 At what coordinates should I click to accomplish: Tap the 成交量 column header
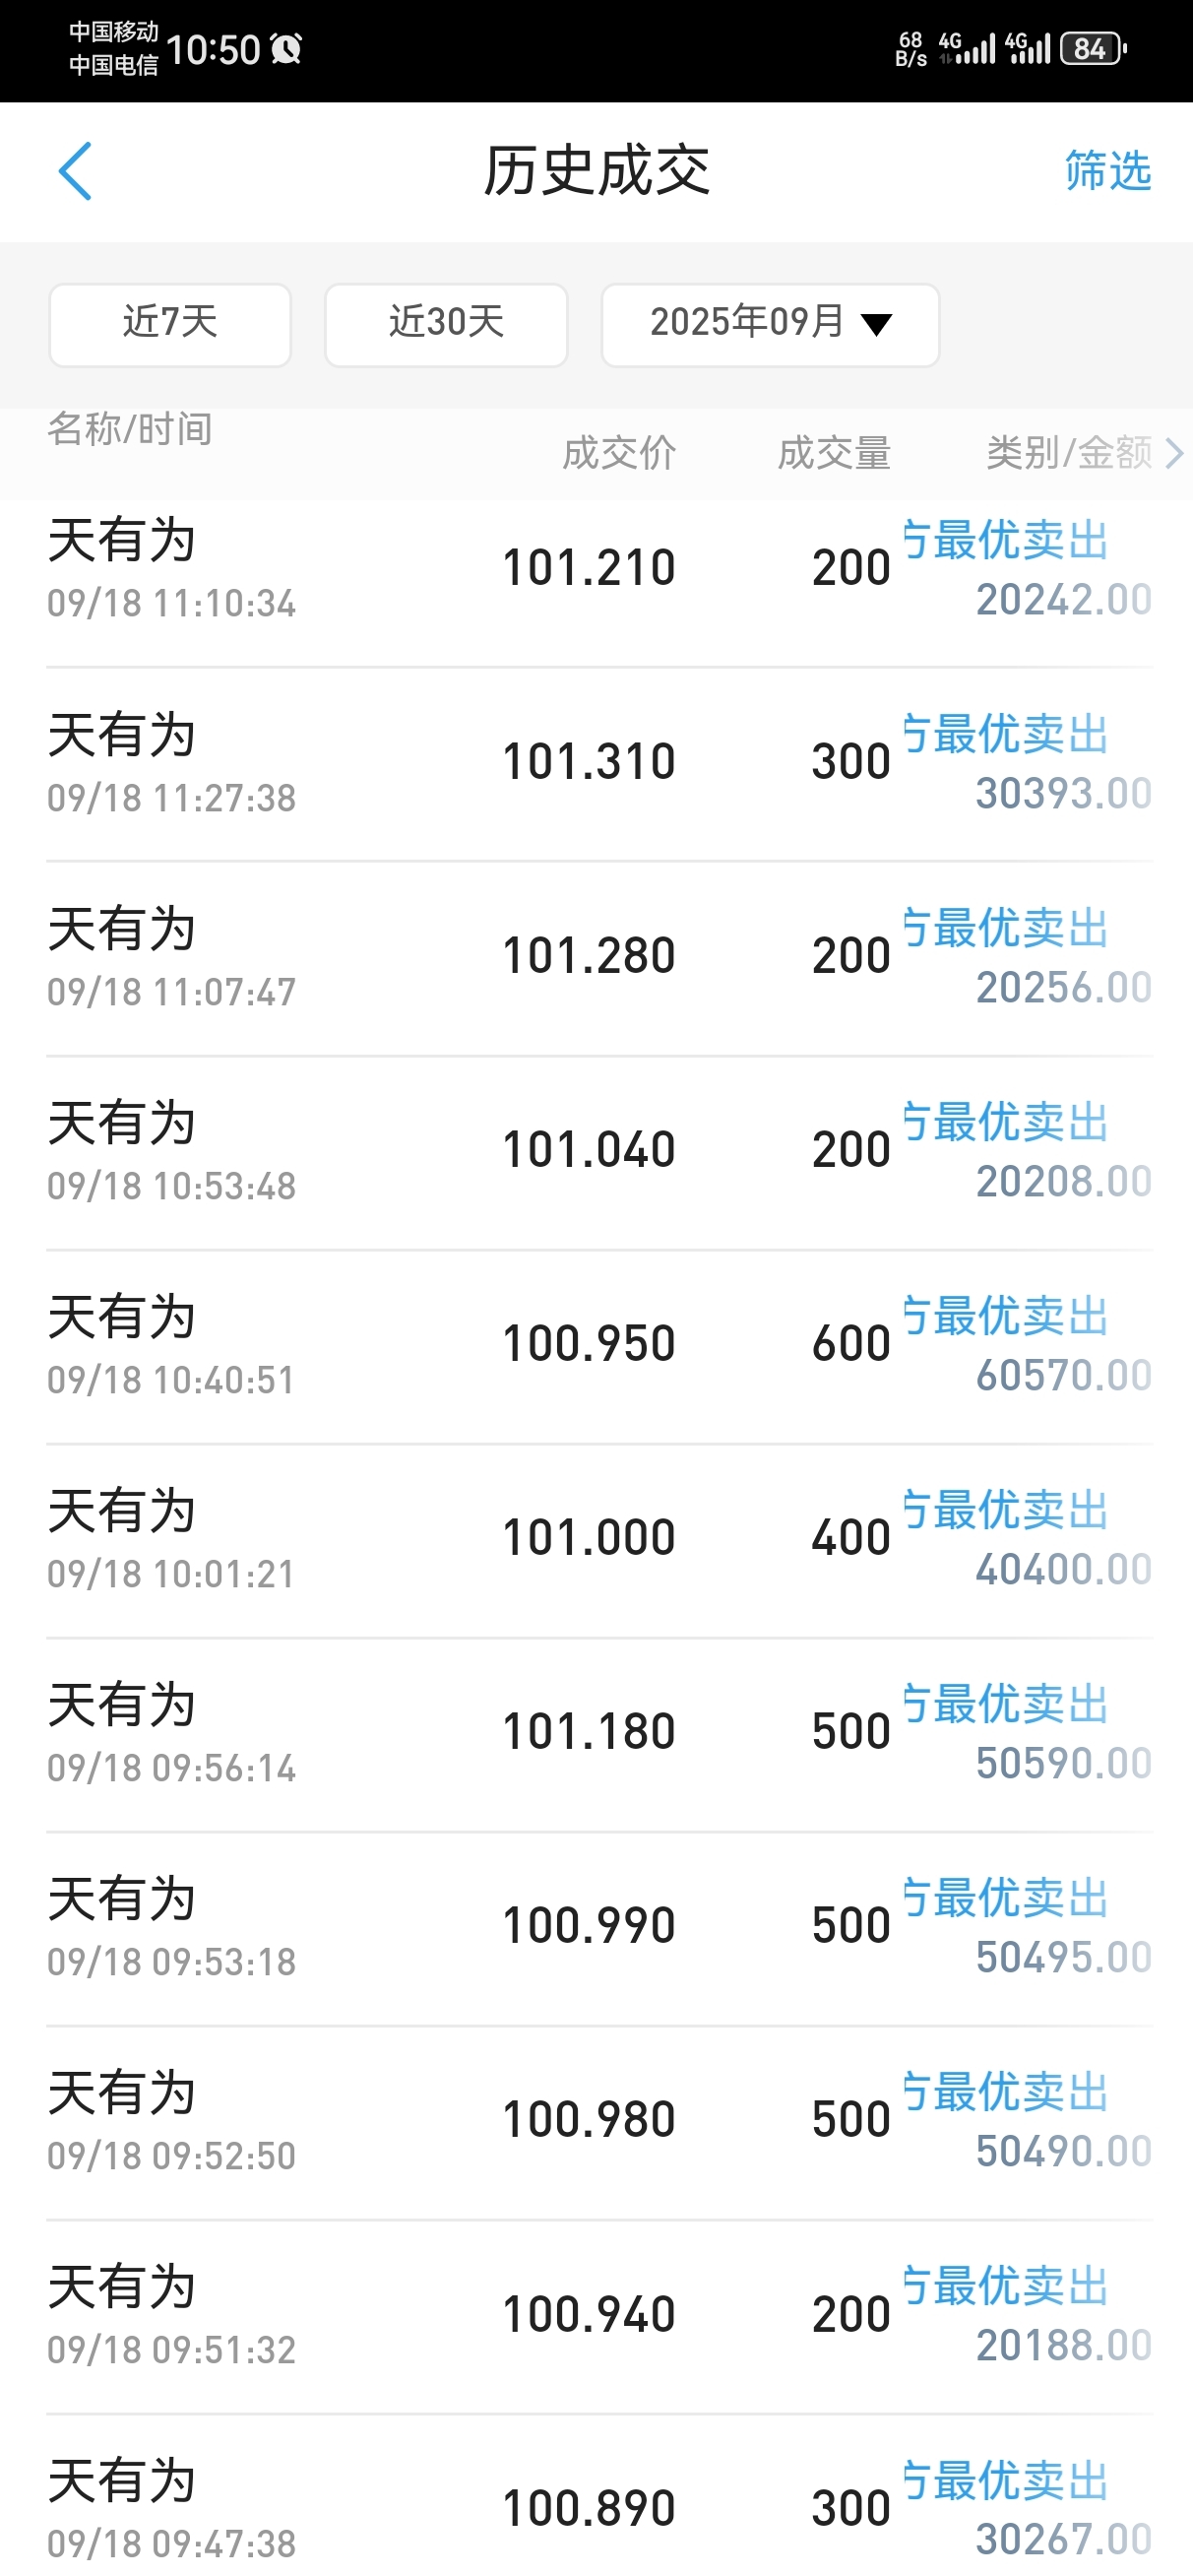pos(834,454)
